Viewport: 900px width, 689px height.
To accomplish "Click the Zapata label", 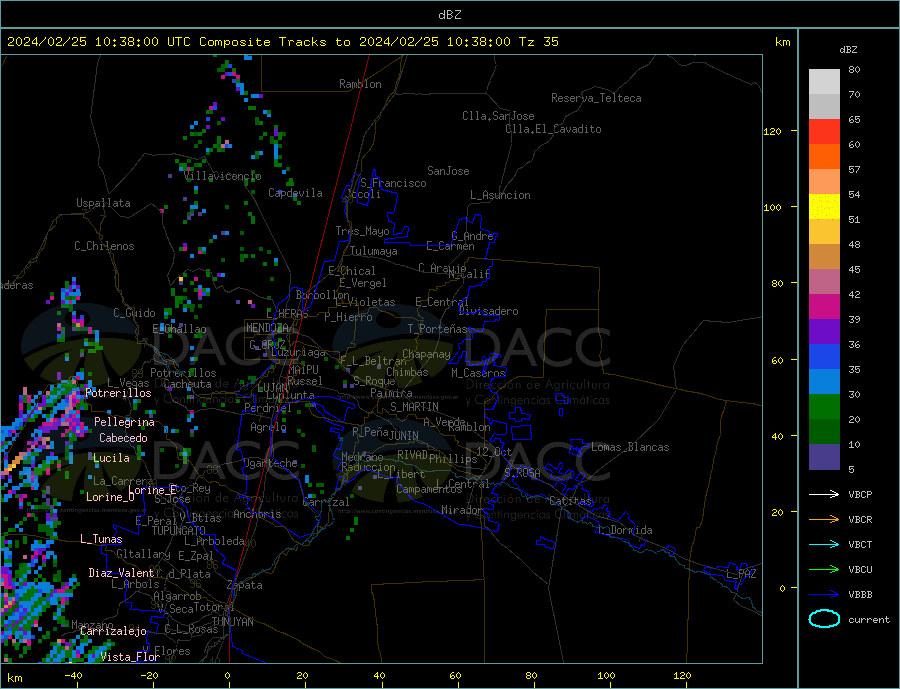I will [245, 585].
